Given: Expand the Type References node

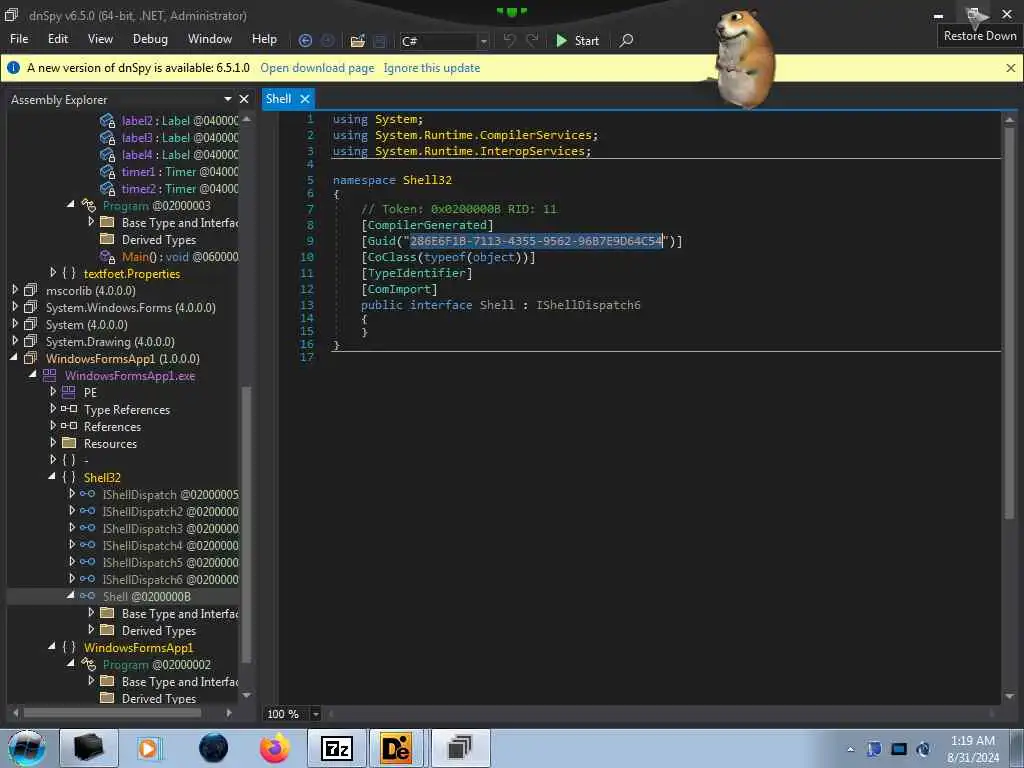Looking at the screenshot, I should tap(53, 409).
